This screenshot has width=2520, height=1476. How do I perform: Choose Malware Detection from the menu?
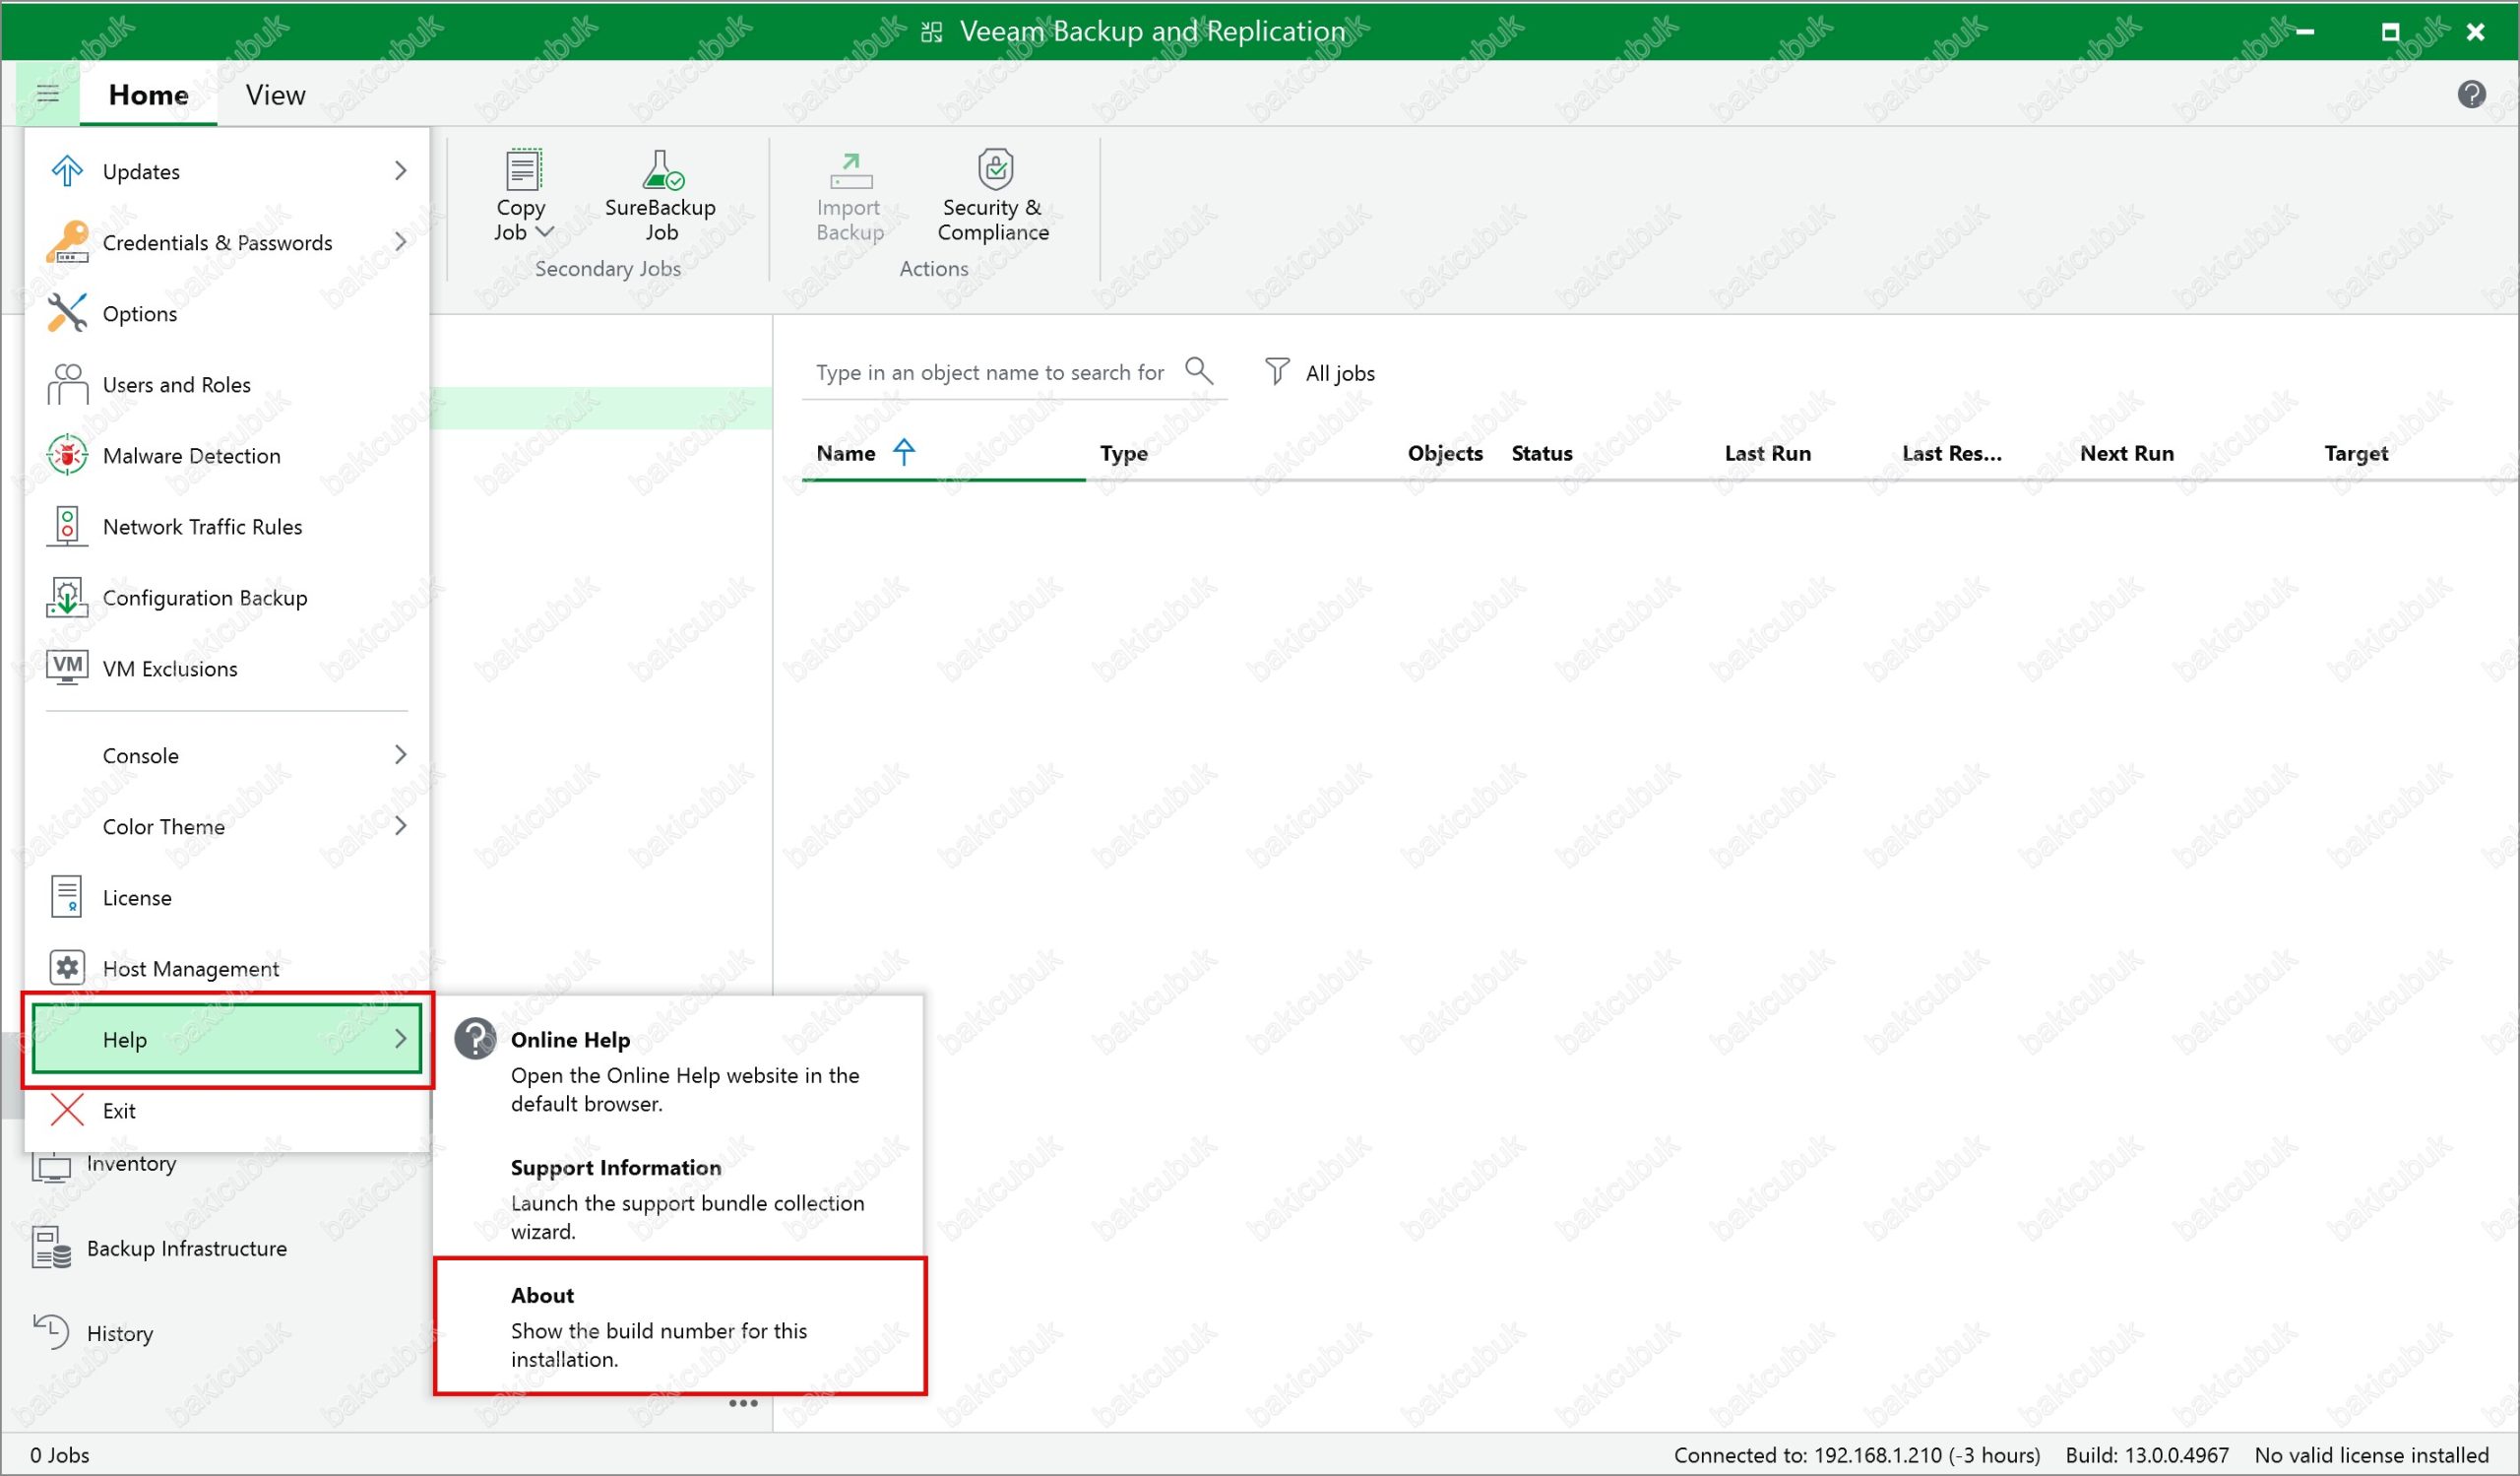pyautogui.click(x=227, y=455)
